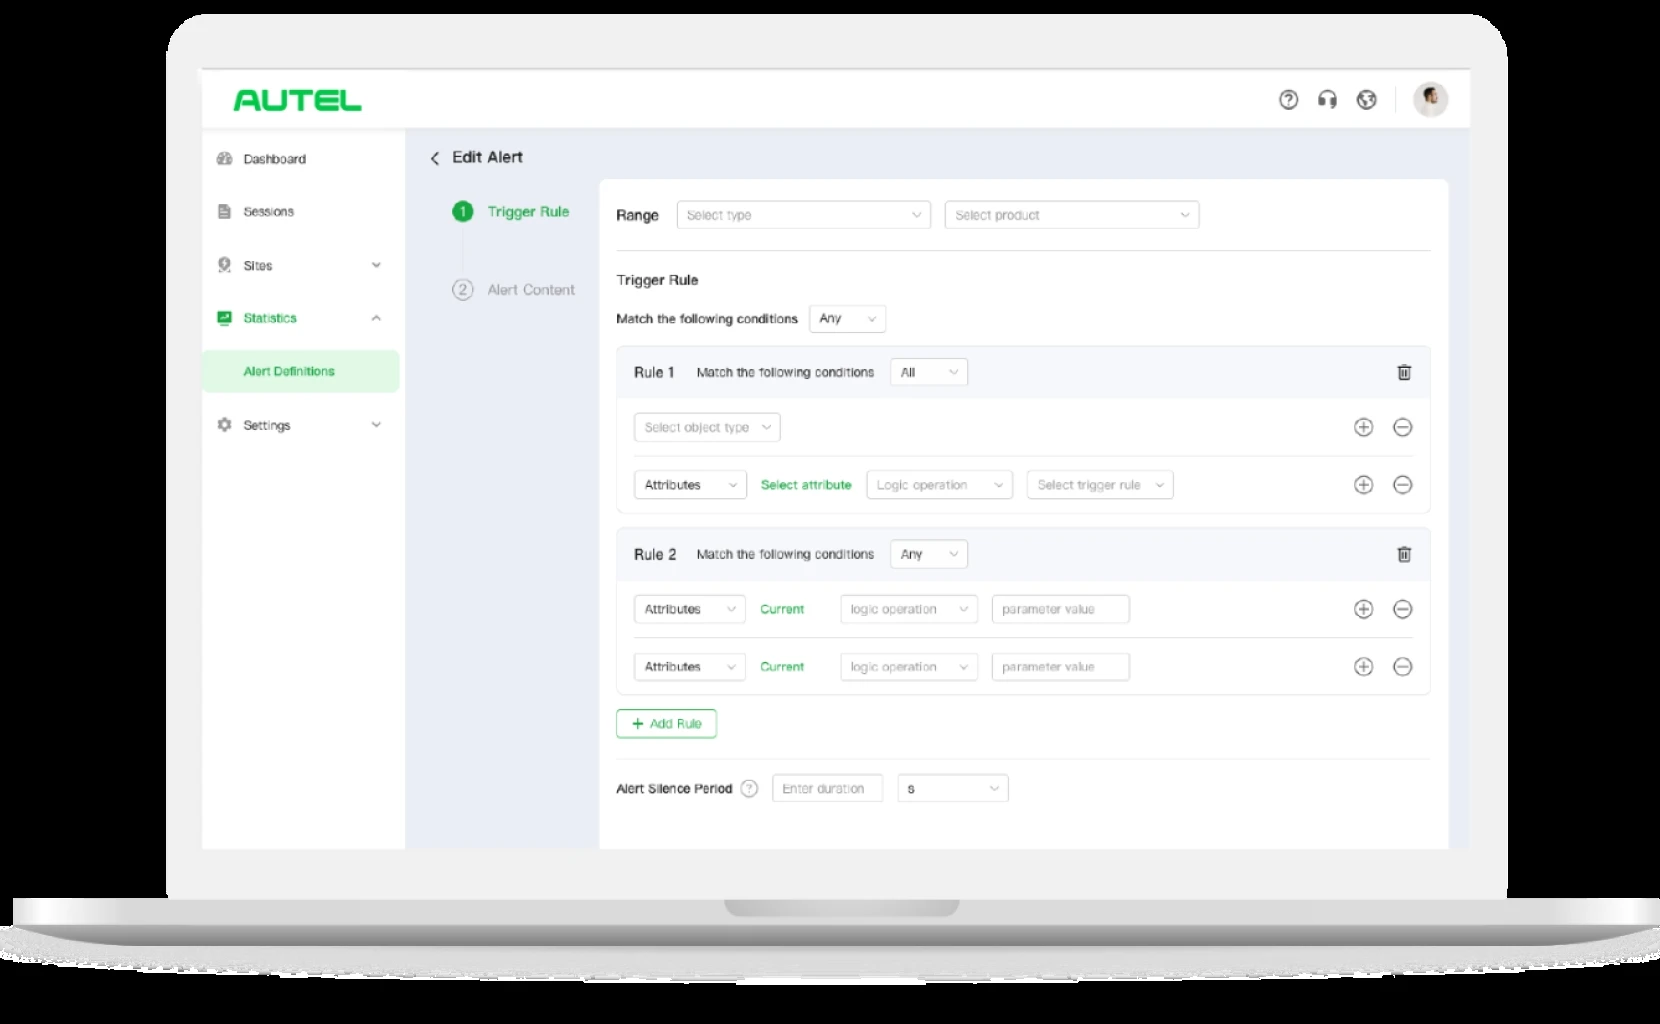Delete Rule 1 with trash icon

tap(1404, 372)
